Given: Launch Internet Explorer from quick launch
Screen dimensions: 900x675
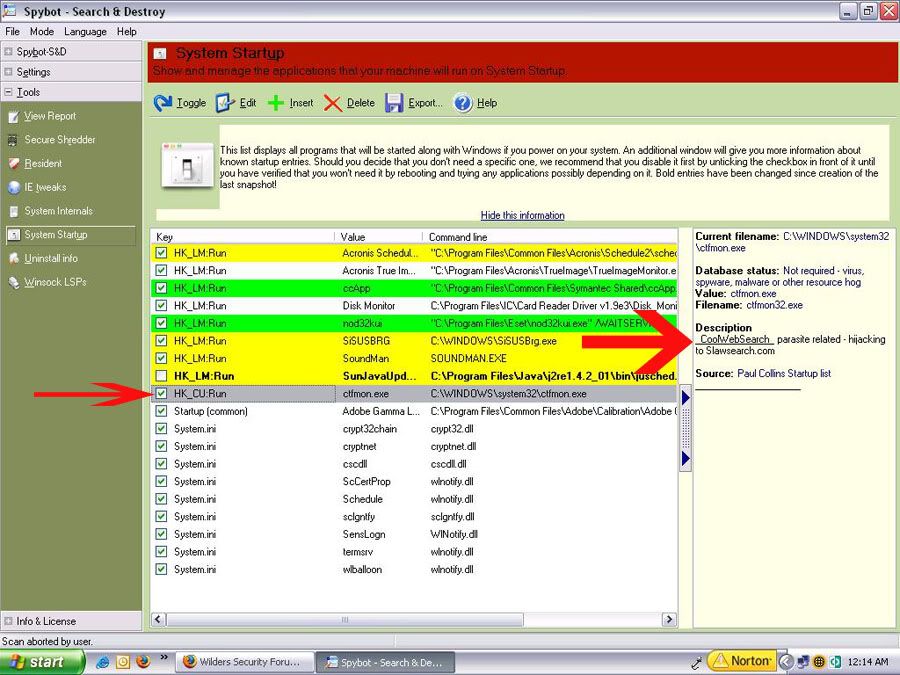Looking at the screenshot, I should pos(103,662).
